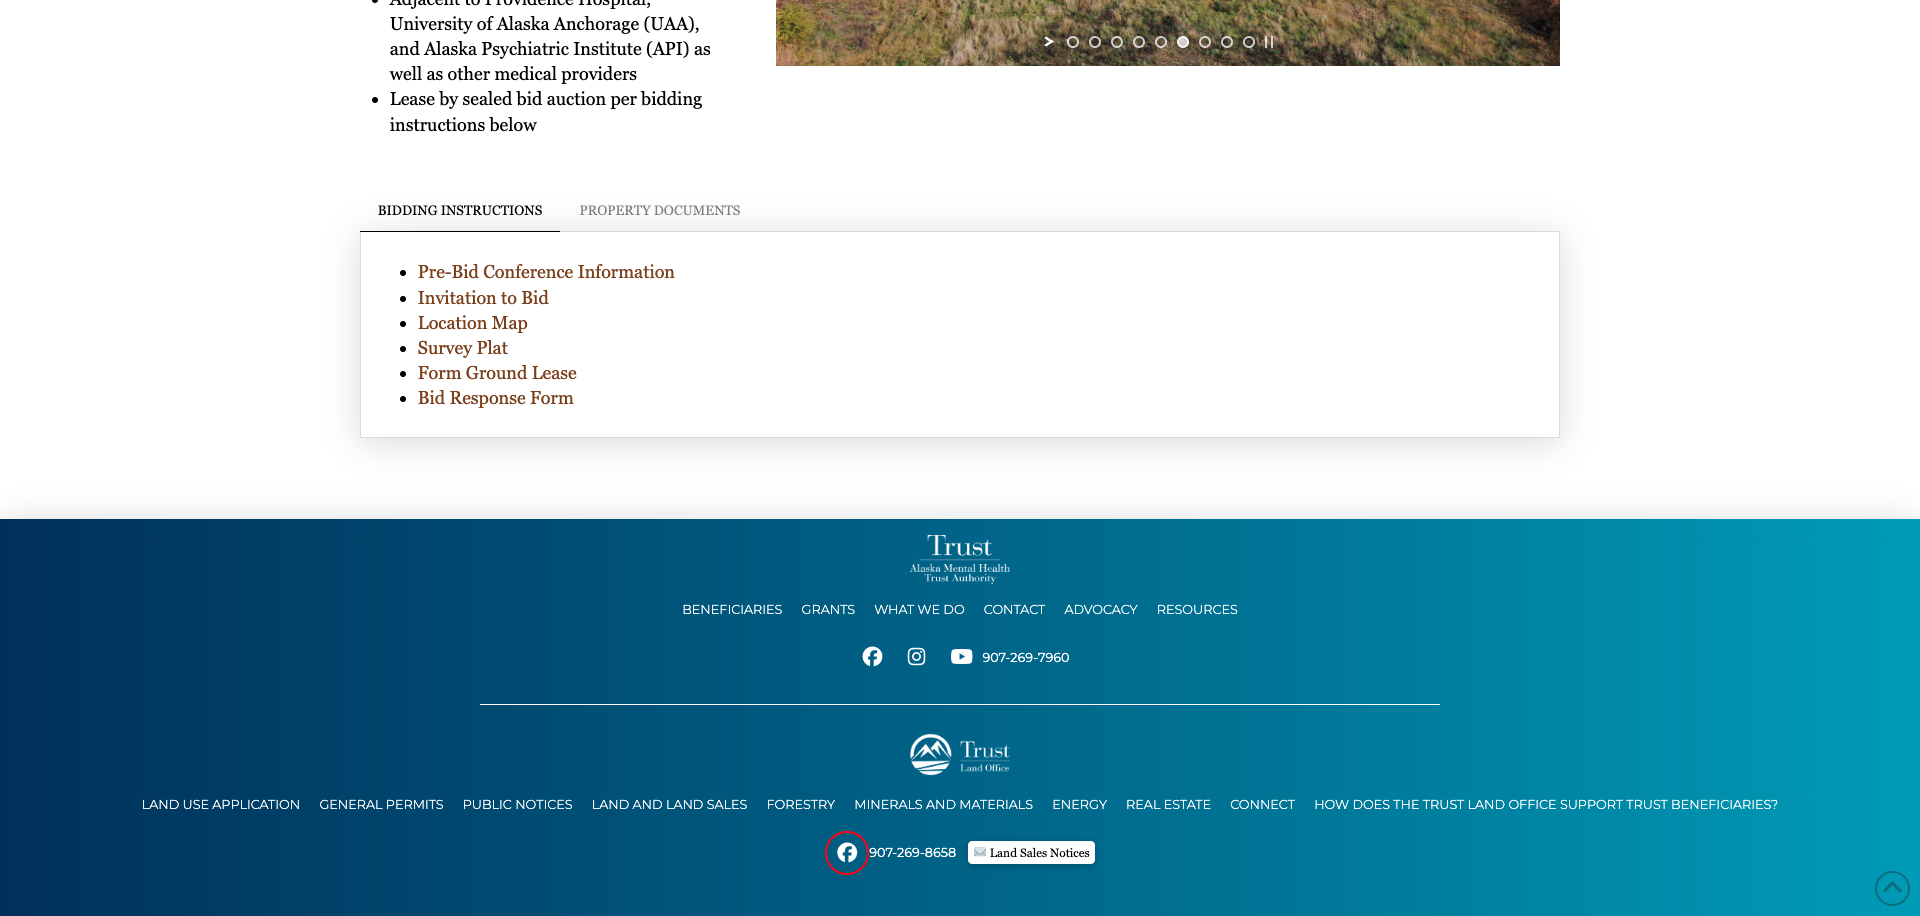
Task: Advance the carousel with the next arrow
Action: pos(1049,41)
